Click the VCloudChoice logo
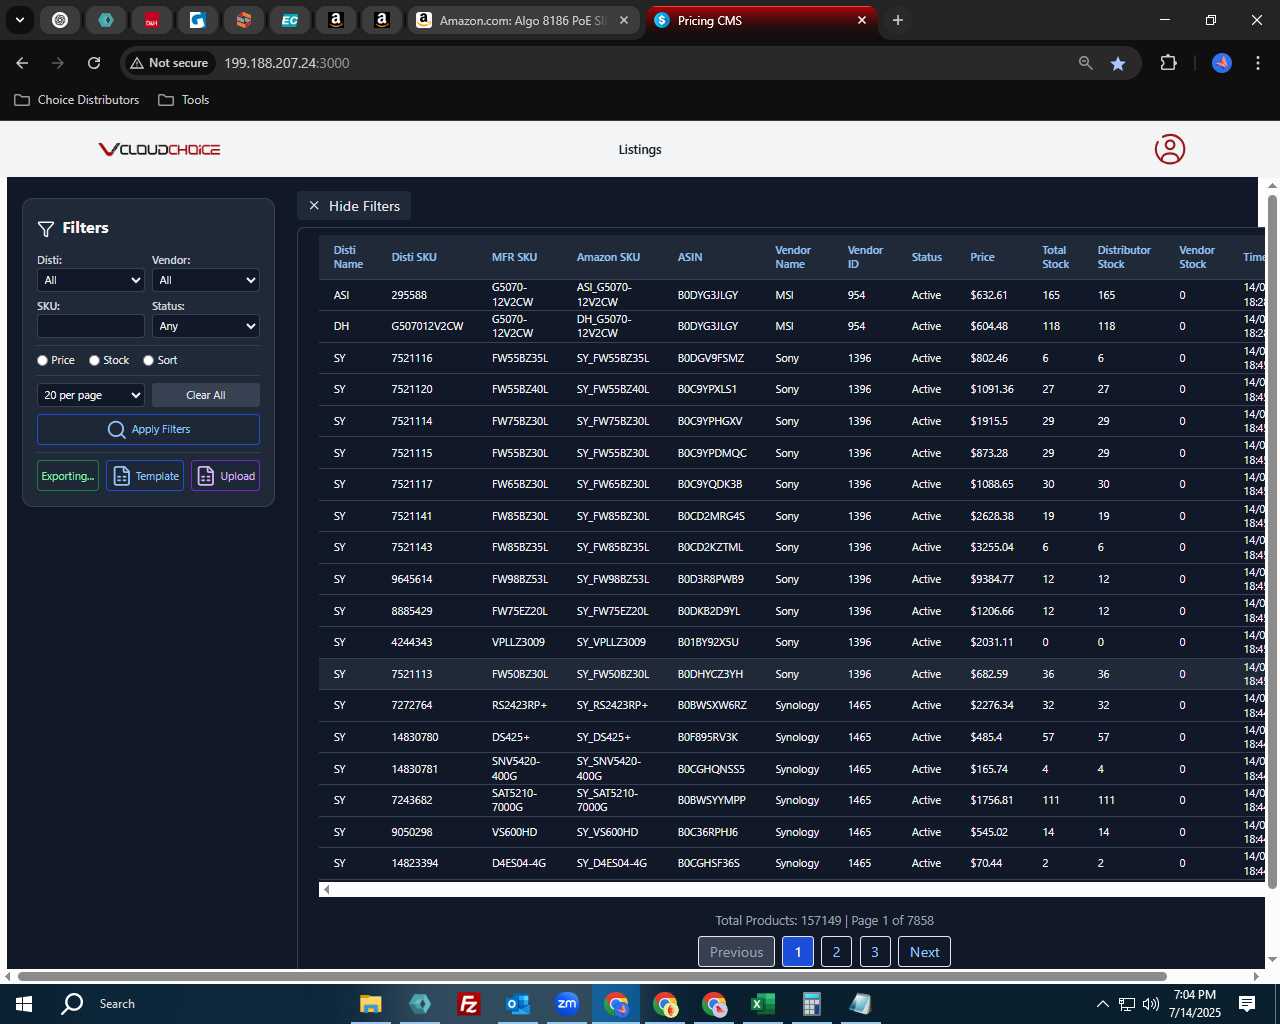 tap(159, 149)
